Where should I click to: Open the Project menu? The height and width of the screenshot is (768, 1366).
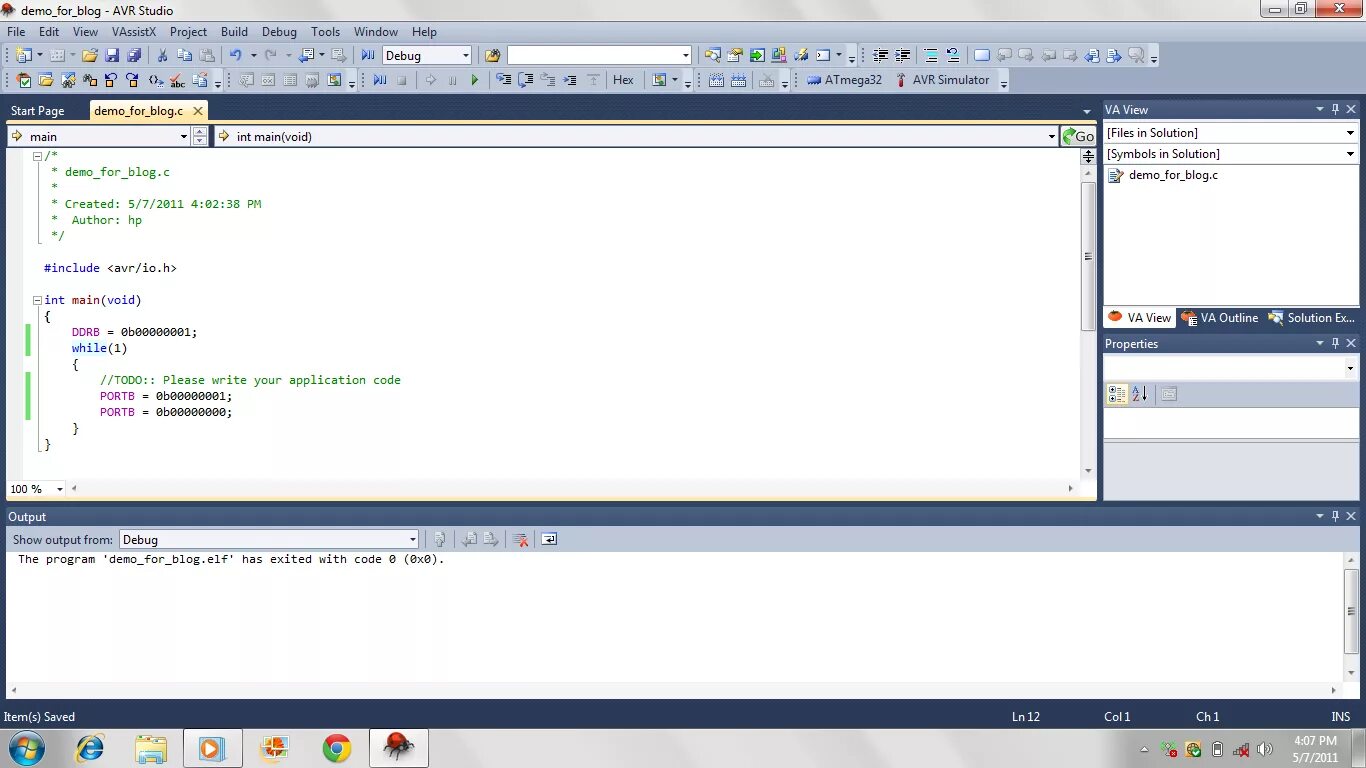pos(188,32)
